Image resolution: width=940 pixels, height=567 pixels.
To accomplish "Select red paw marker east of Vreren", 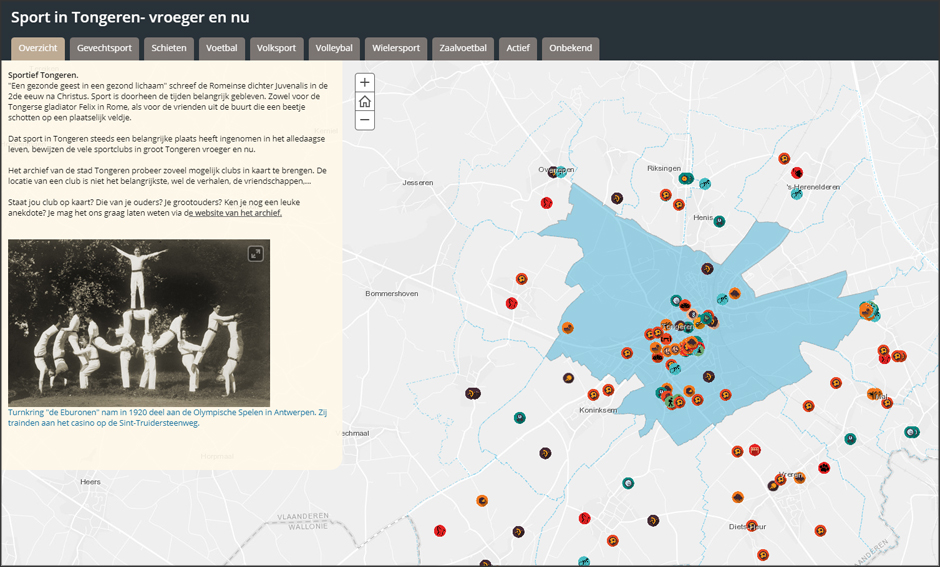I will pos(824,468).
